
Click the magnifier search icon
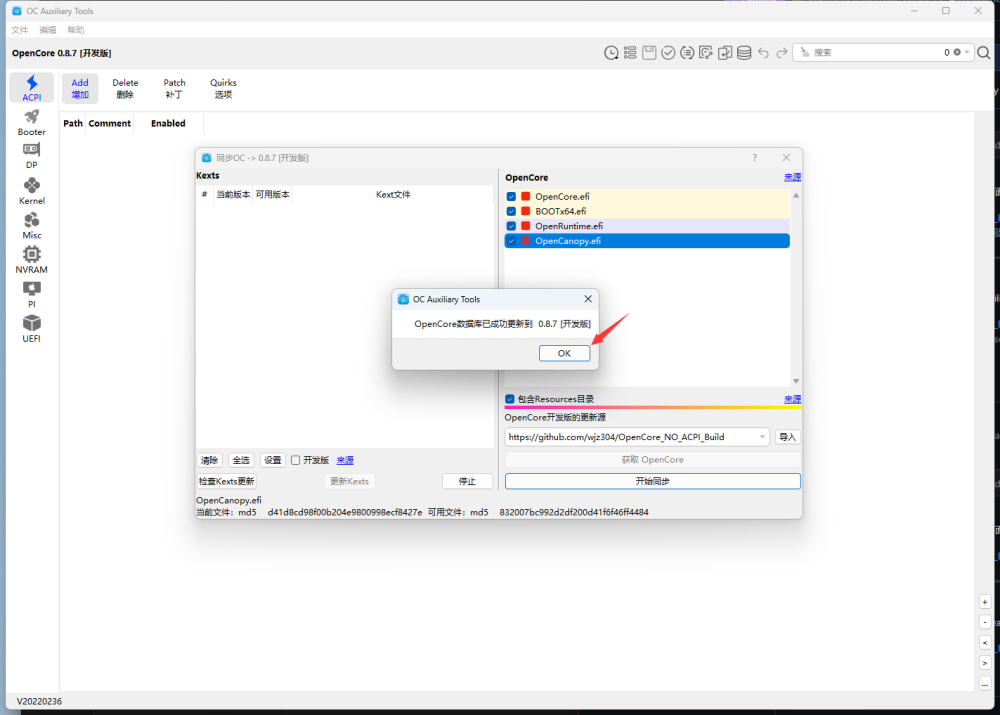coord(984,53)
